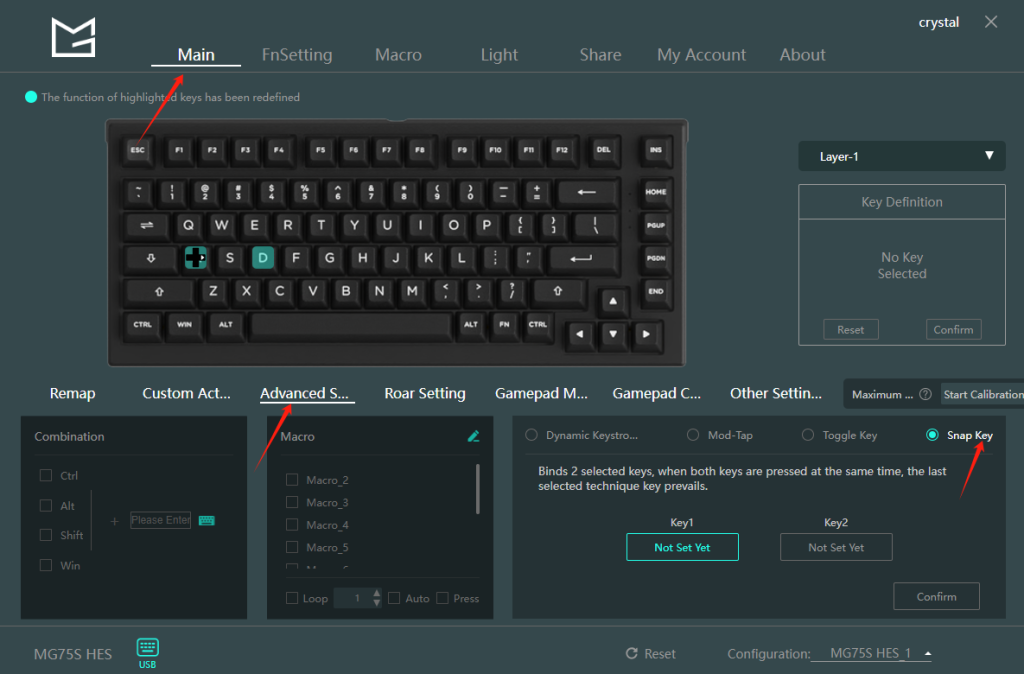1024x674 pixels.
Task: Select the right arrow key on keyboard
Action: (646, 334)
